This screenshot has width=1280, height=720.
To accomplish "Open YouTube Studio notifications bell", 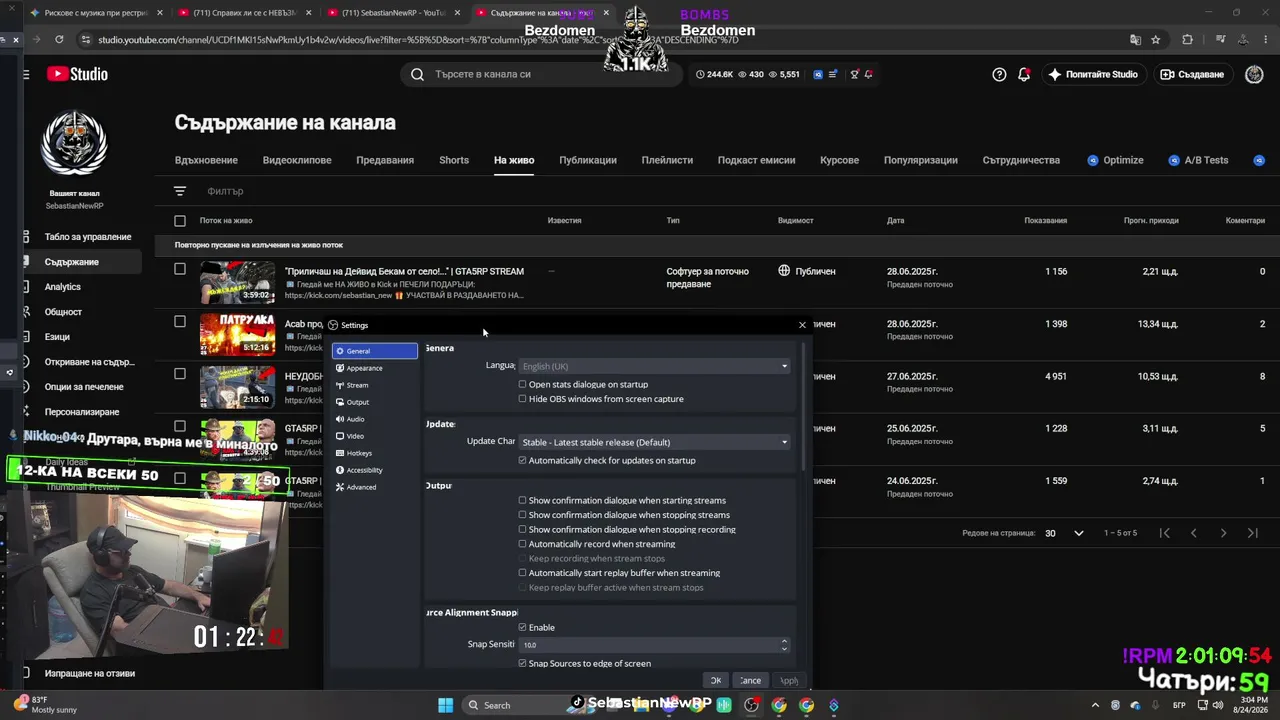I will 1024,74.
